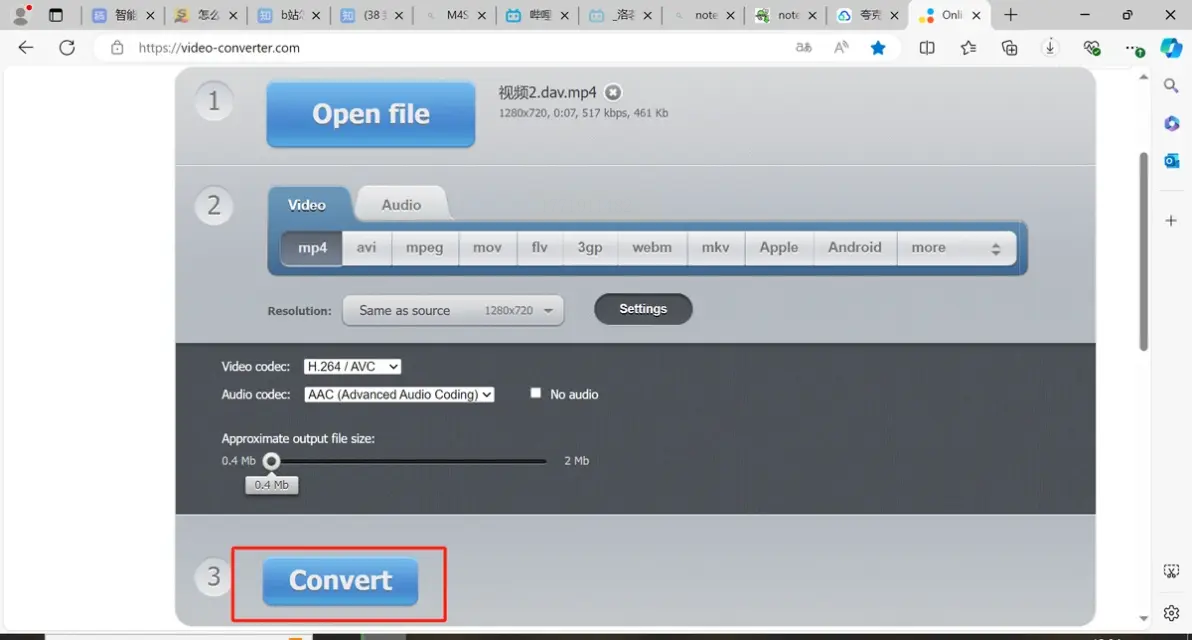
Task: Open the Resolution Same as source dropdown
Action: pyautogui.click(x=453, y=310)
